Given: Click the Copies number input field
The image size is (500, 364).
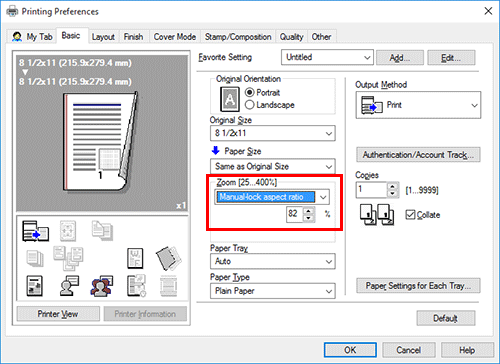Looking at the screenshot, I should pos(371,190).
